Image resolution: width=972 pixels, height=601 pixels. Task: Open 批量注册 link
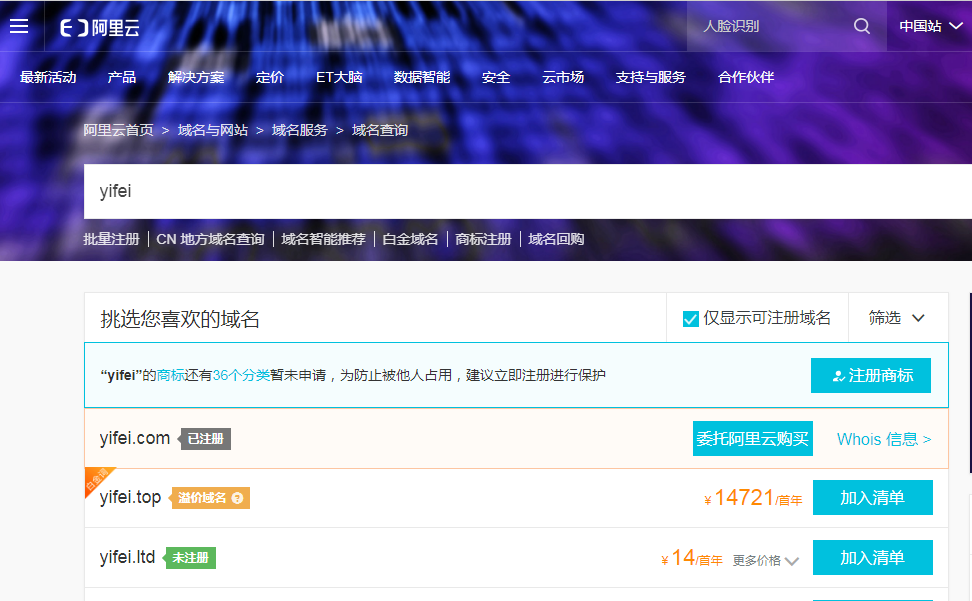[x=112, y=239]
